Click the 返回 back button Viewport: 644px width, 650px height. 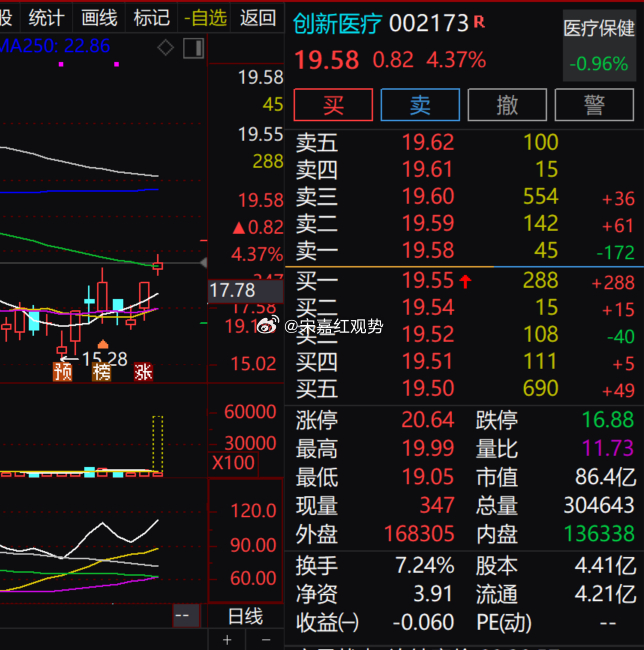tap(258, 18)
